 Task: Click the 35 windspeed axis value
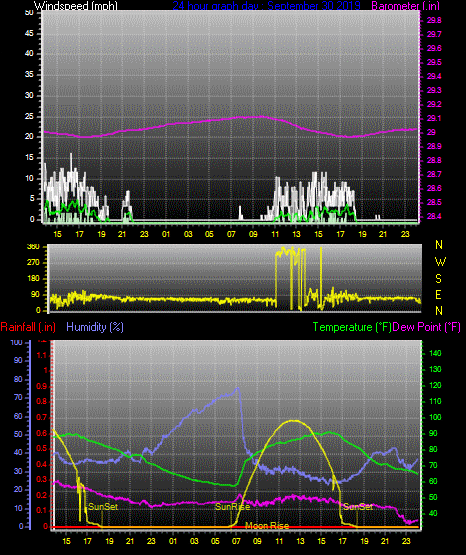[x=29, y=75]
